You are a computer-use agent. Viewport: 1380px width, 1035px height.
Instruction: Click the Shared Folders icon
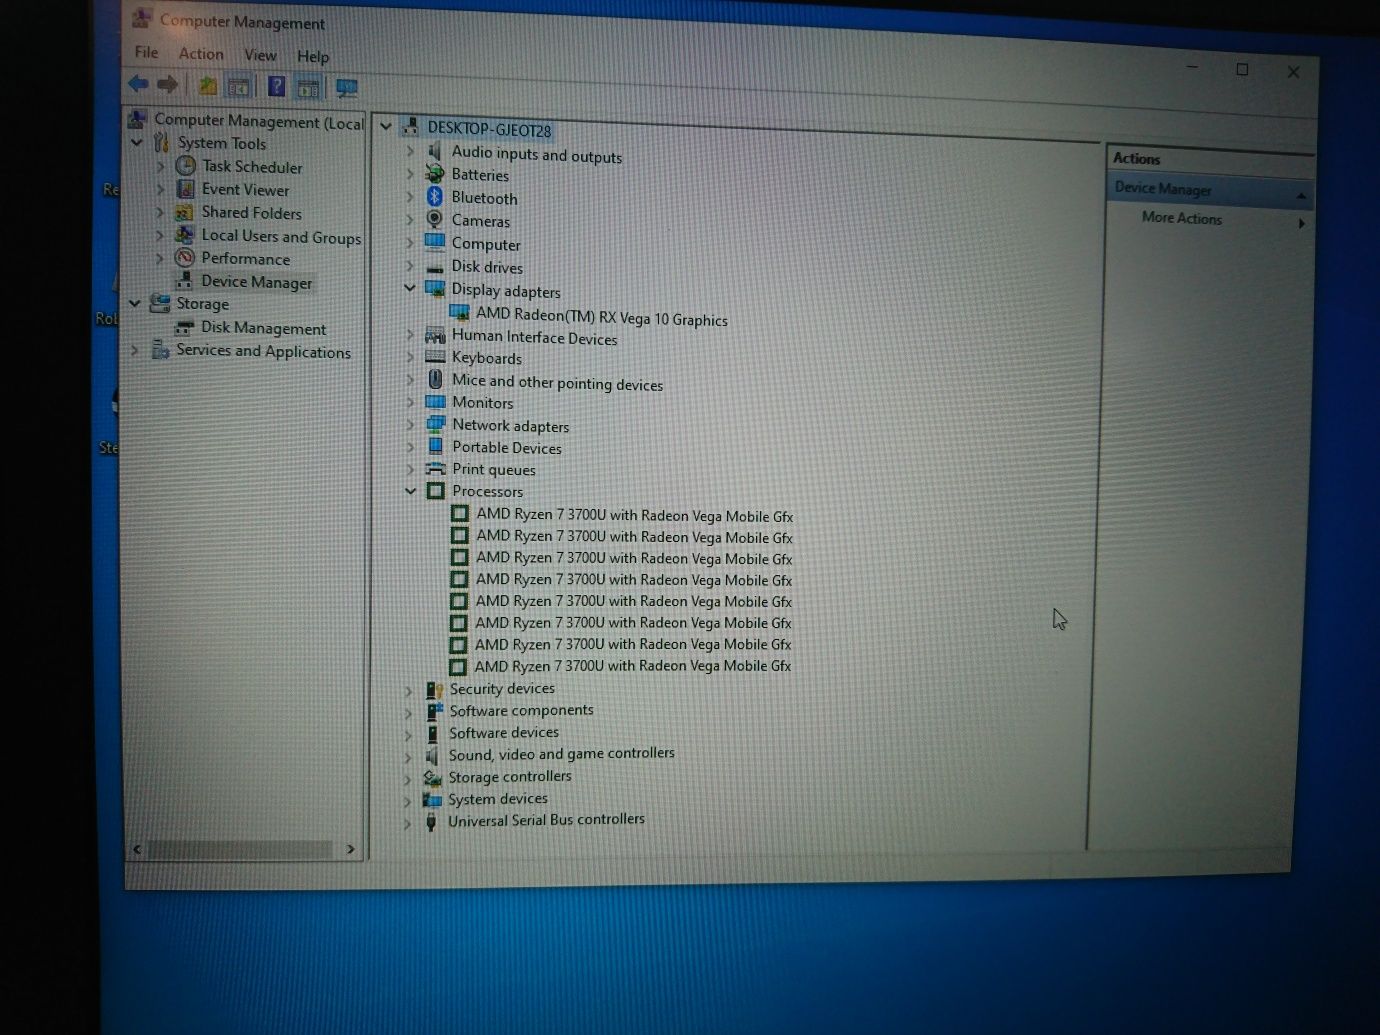click(184, 212)
